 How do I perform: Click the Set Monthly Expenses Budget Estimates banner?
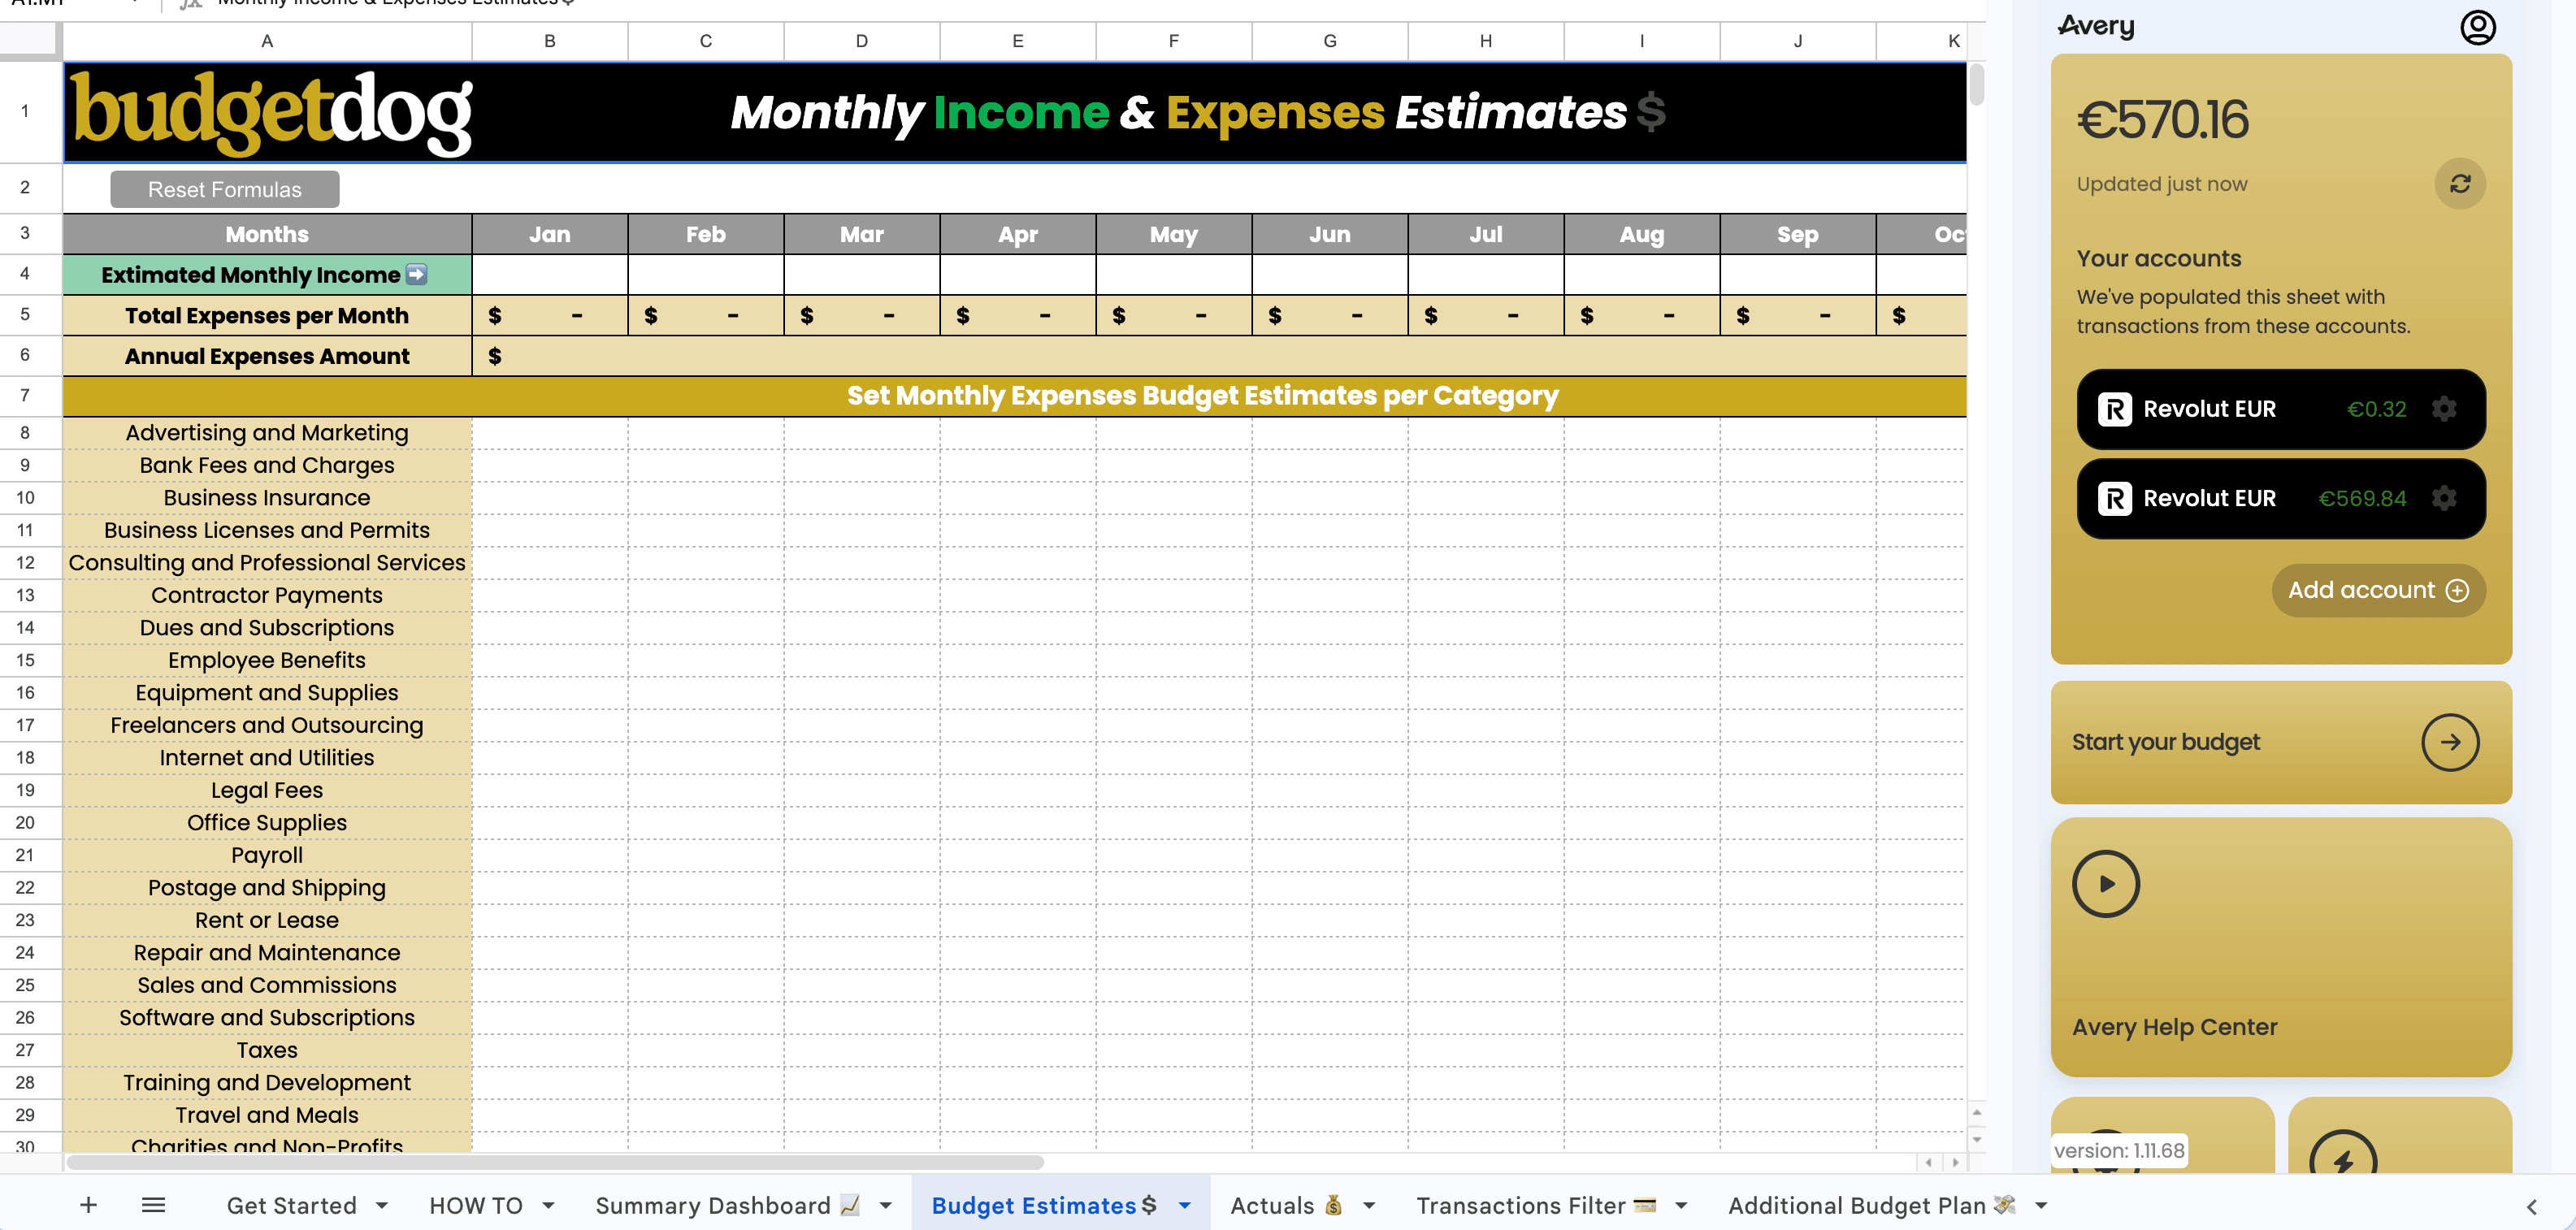[x=1014, y=396]
